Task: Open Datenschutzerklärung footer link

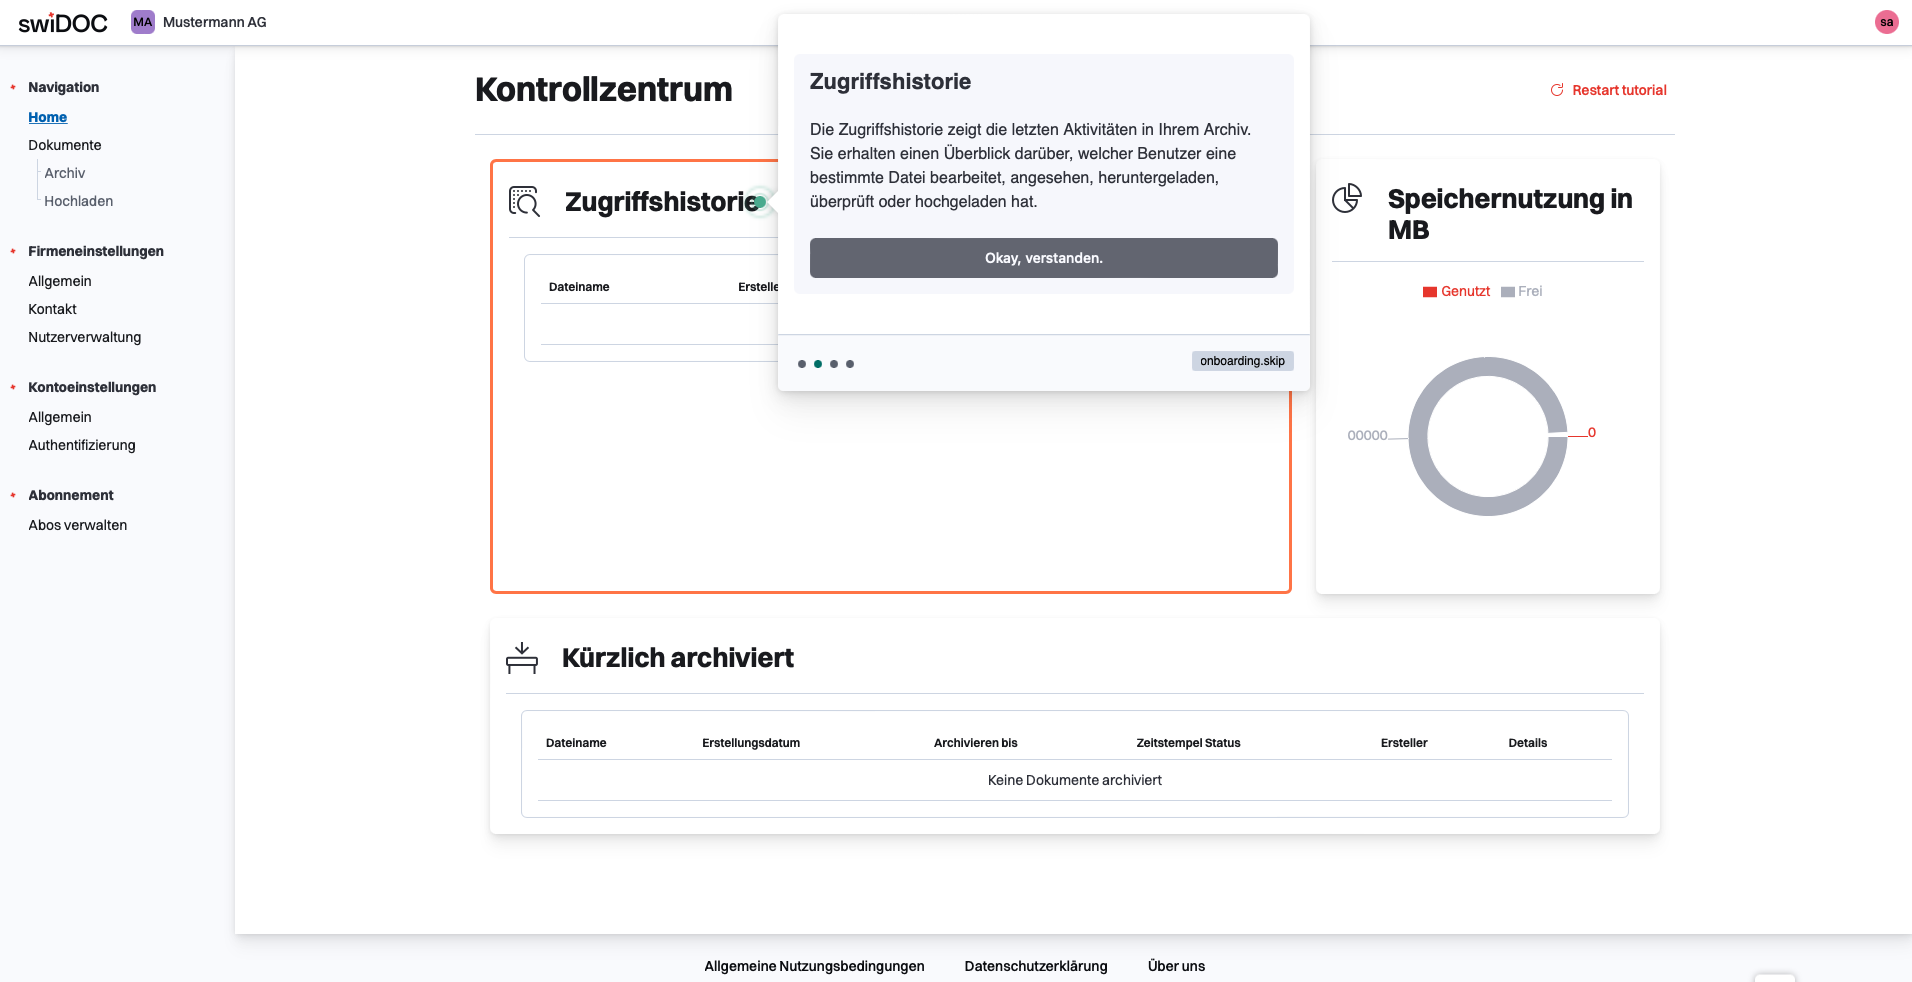Action: coord(1036,966)
